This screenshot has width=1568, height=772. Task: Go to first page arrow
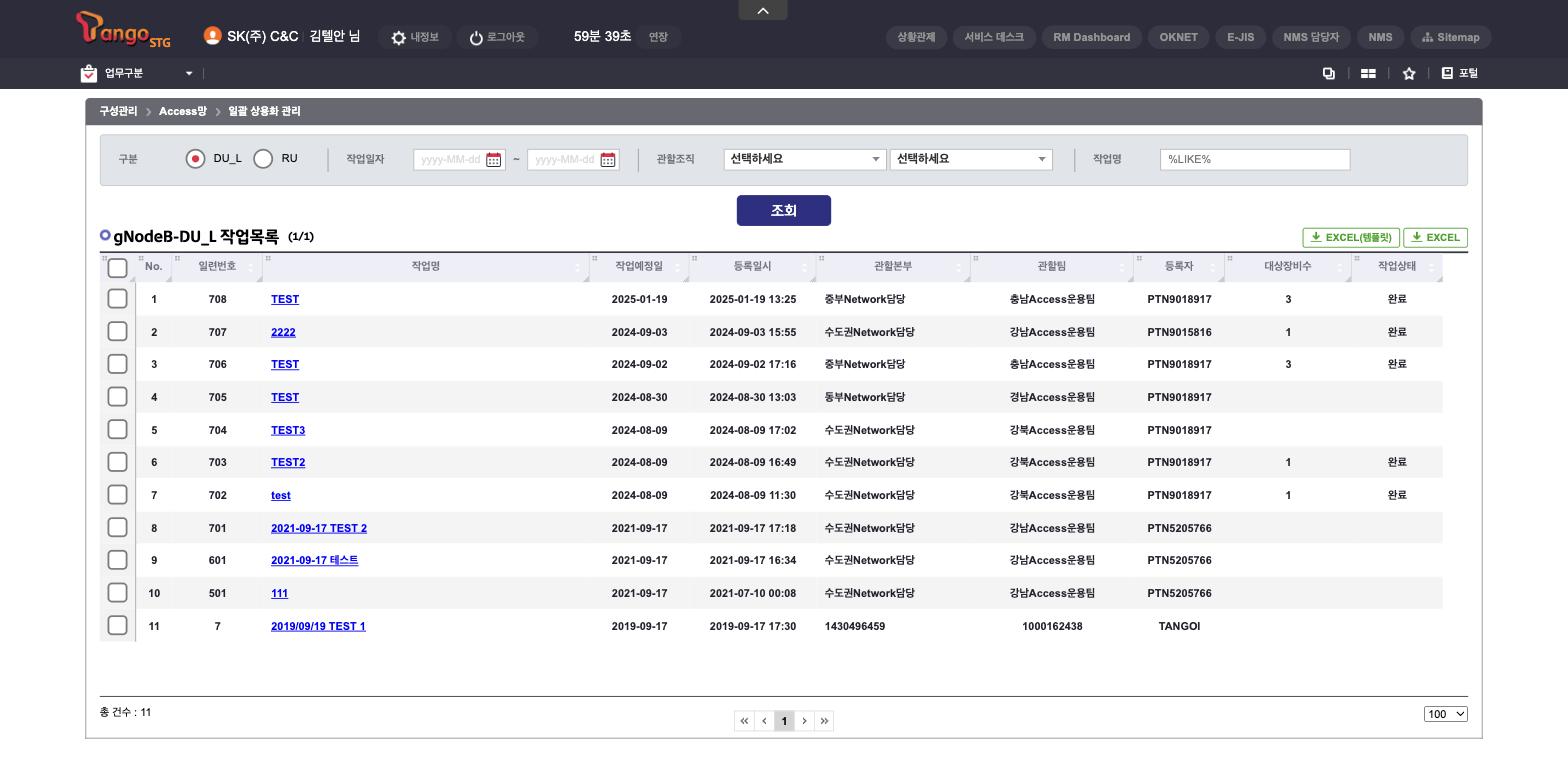(x=744, y=721)
